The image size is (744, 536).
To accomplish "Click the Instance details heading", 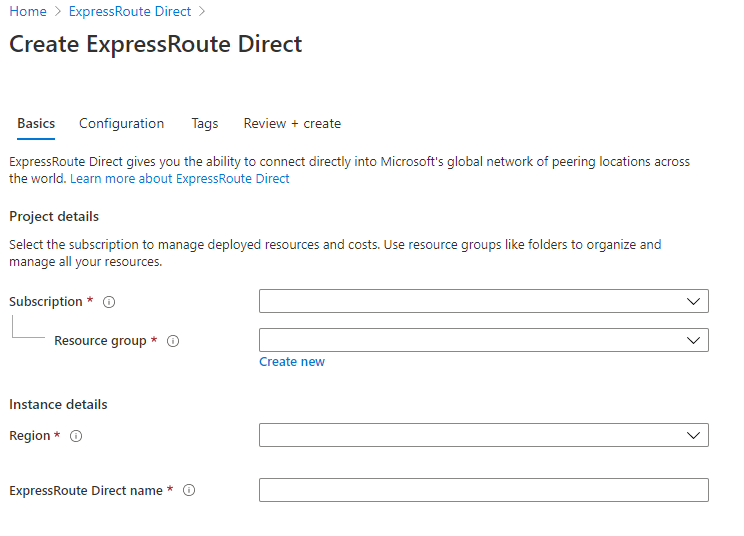I will [58, 405].
